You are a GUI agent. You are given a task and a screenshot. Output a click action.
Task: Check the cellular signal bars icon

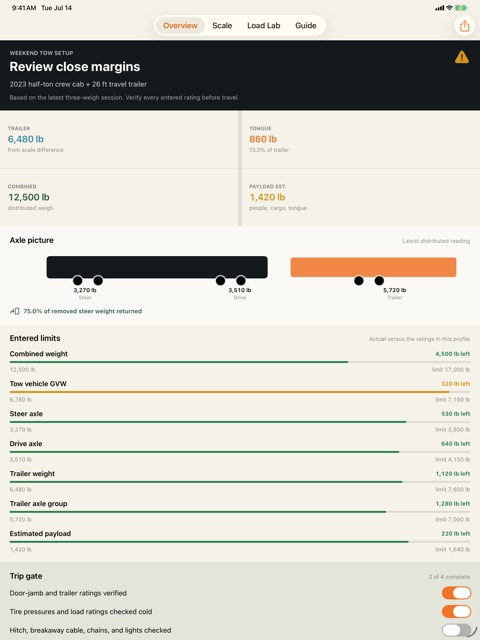[x=440, y=8]
